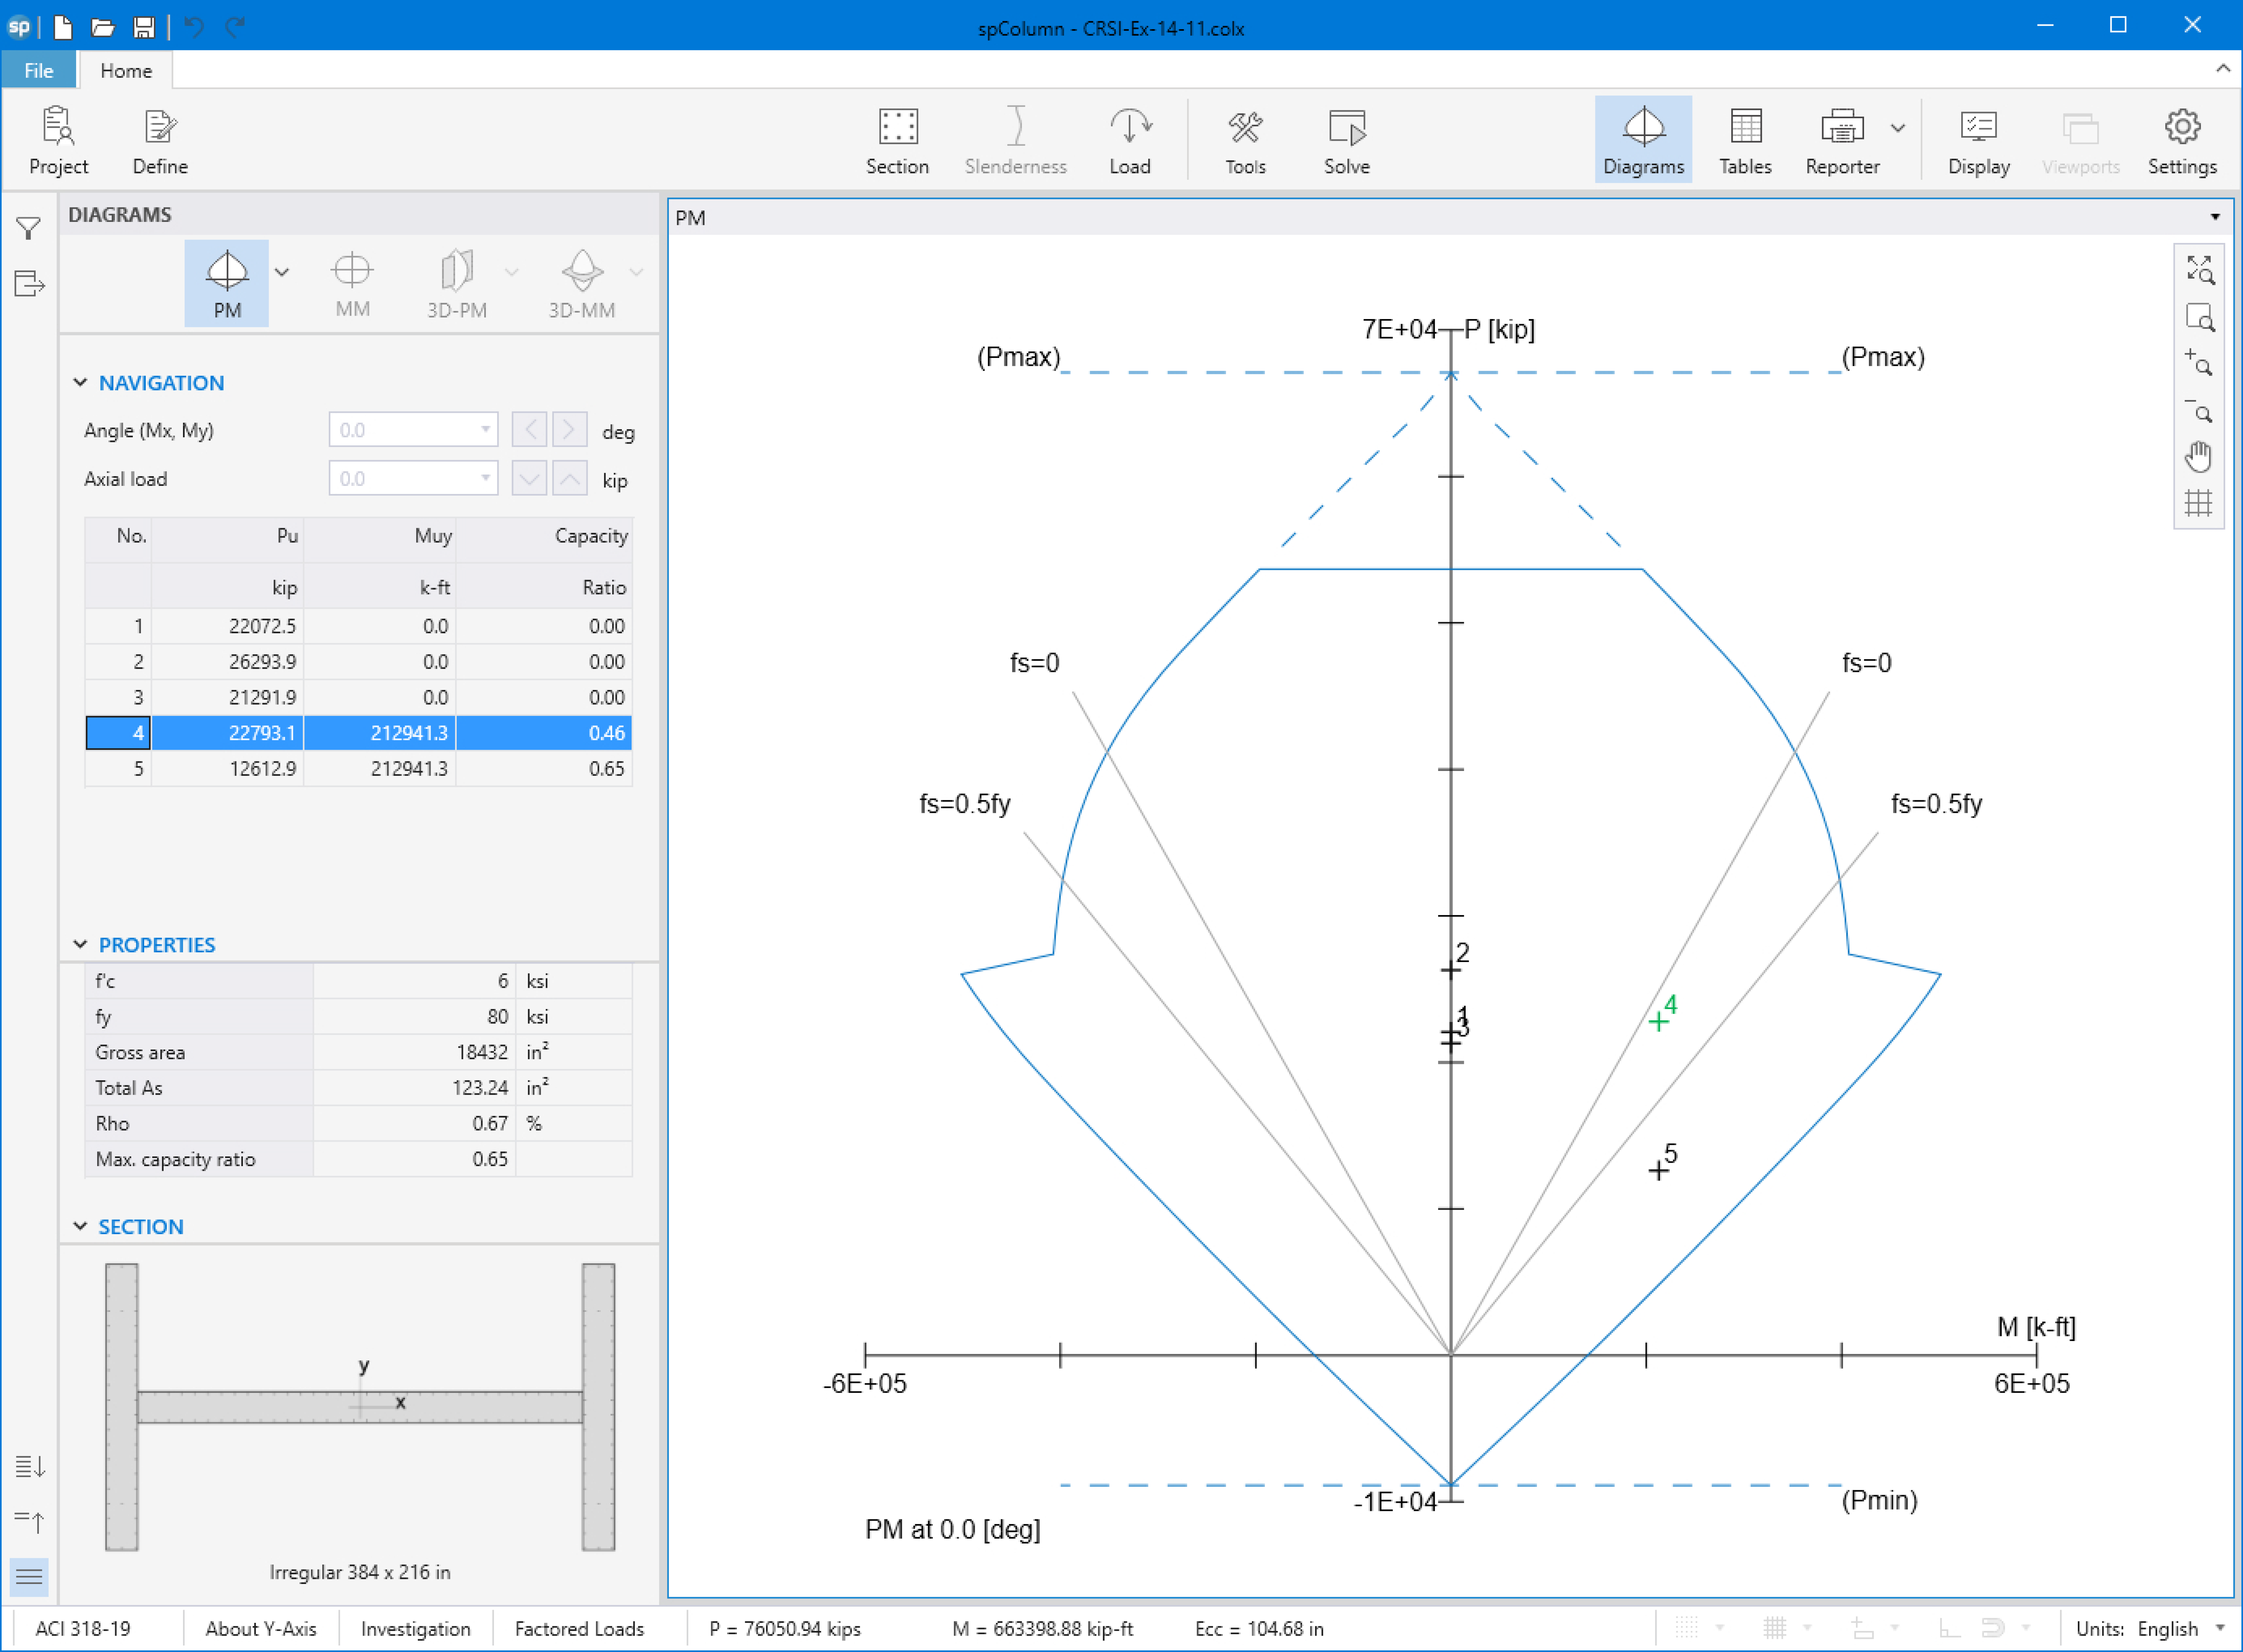Collapse the NAVIGATION section
The width and height of the screenshot is (2243, 1652).
[80, 383]
